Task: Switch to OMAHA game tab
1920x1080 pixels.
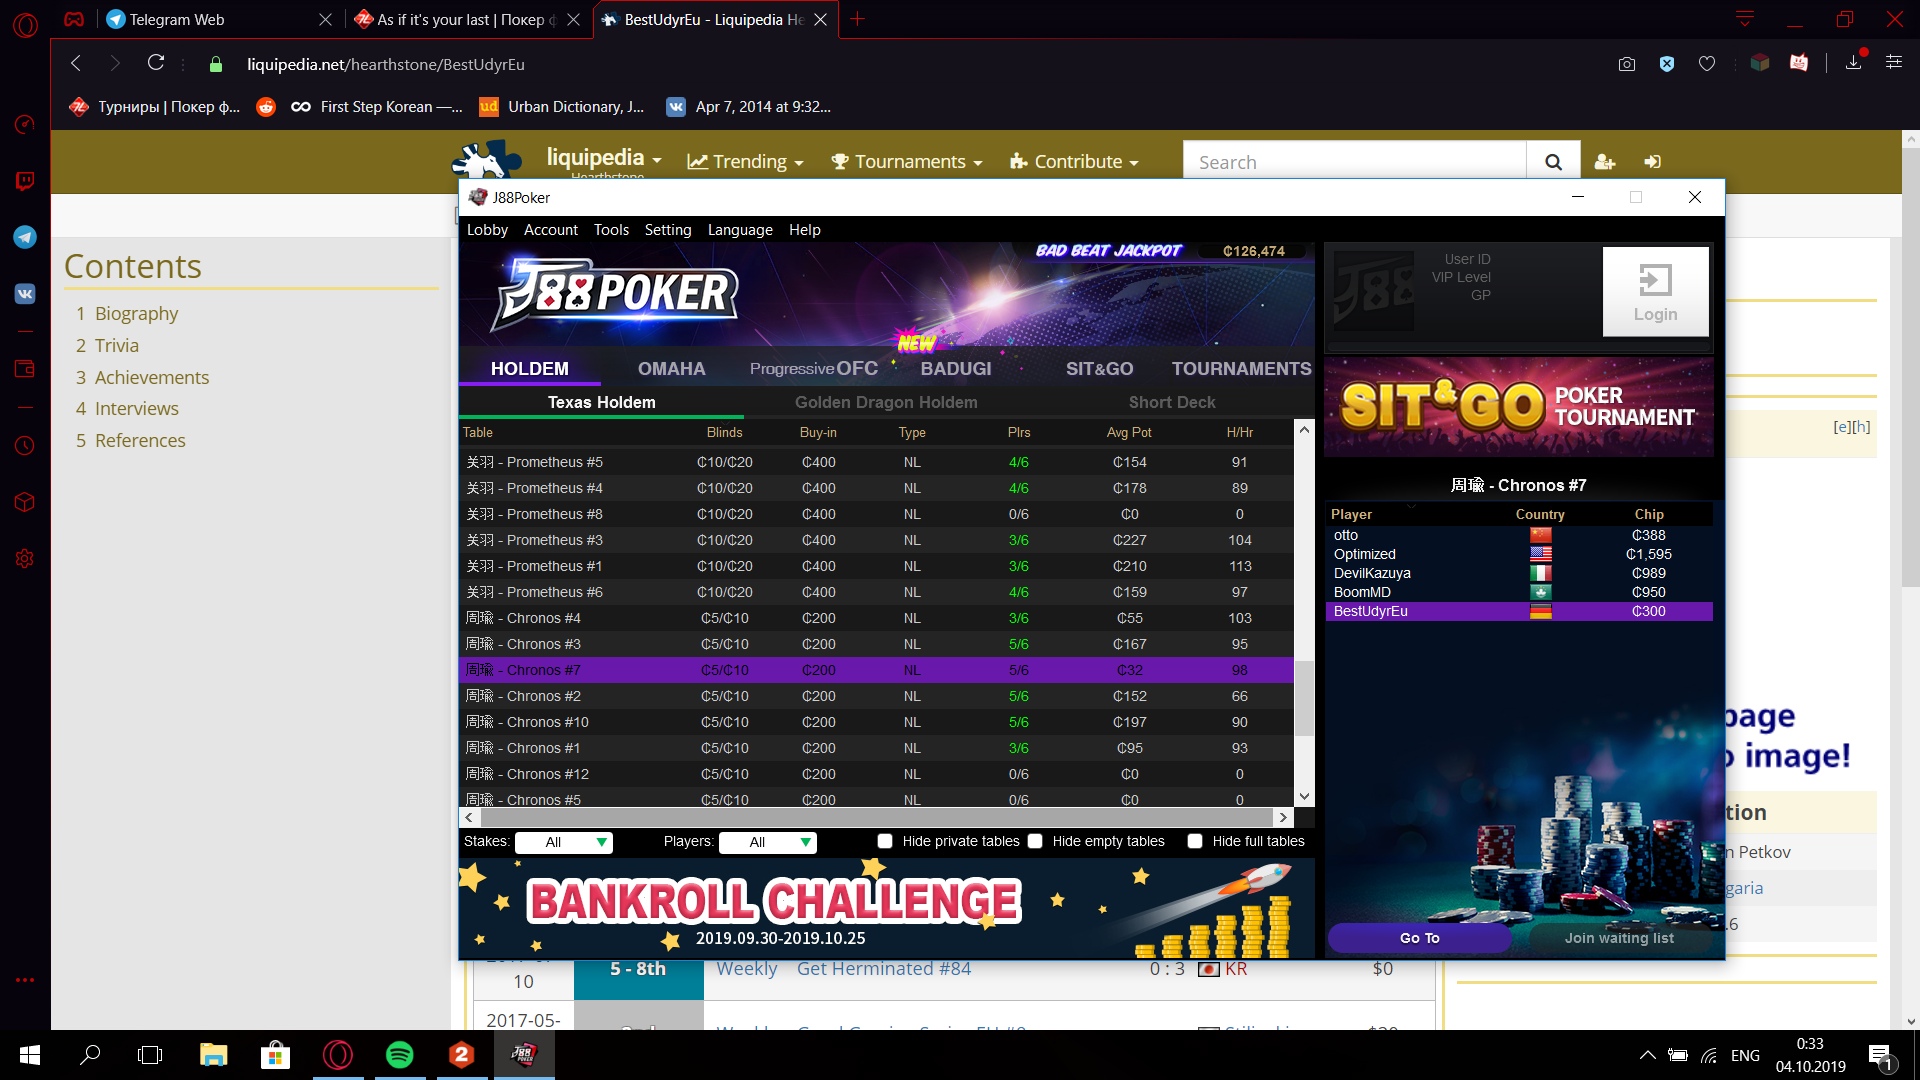Action: tap(672, 369)
